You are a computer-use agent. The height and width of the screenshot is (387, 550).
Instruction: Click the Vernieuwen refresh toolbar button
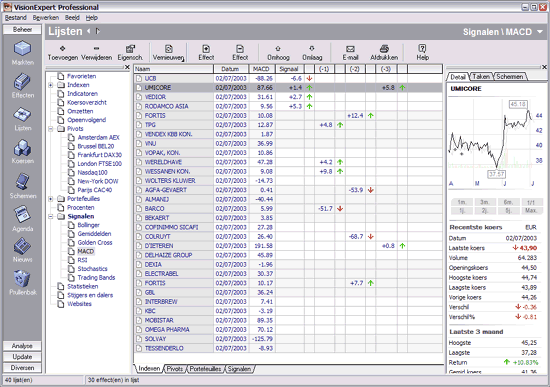tap(168, 53)
